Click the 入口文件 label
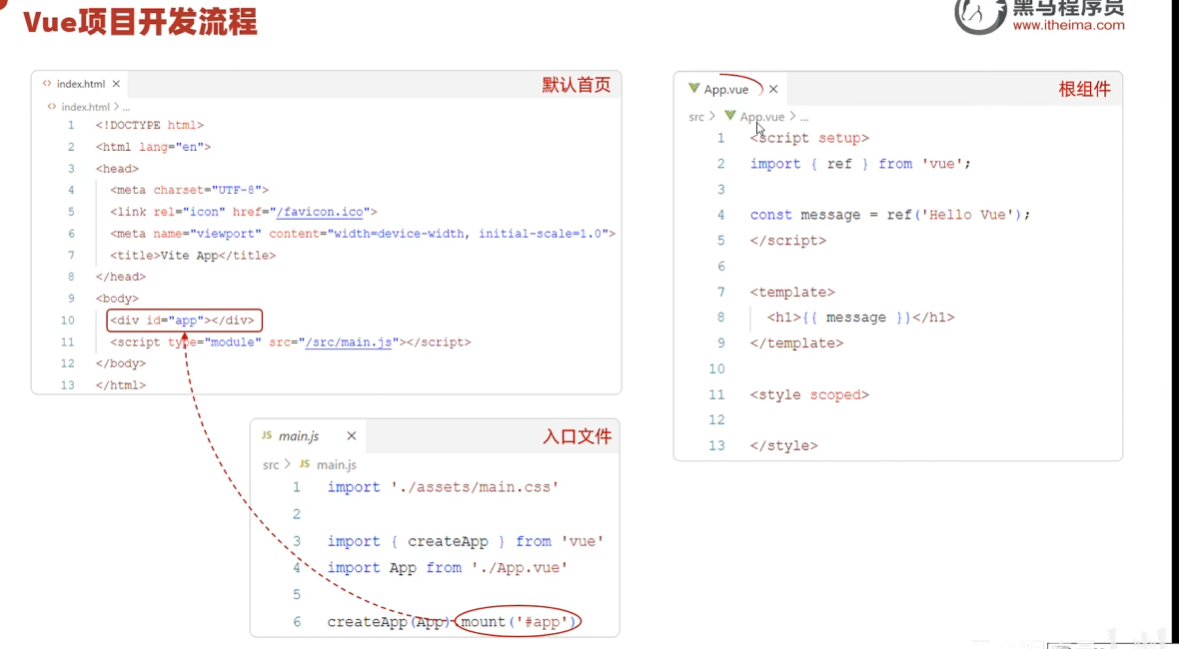This screenshot has height=649, width=1179. pyautogui.click(x=577, y=436)
